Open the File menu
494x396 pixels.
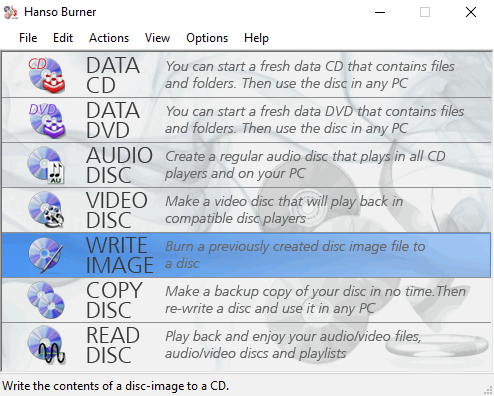click(28, 38)
